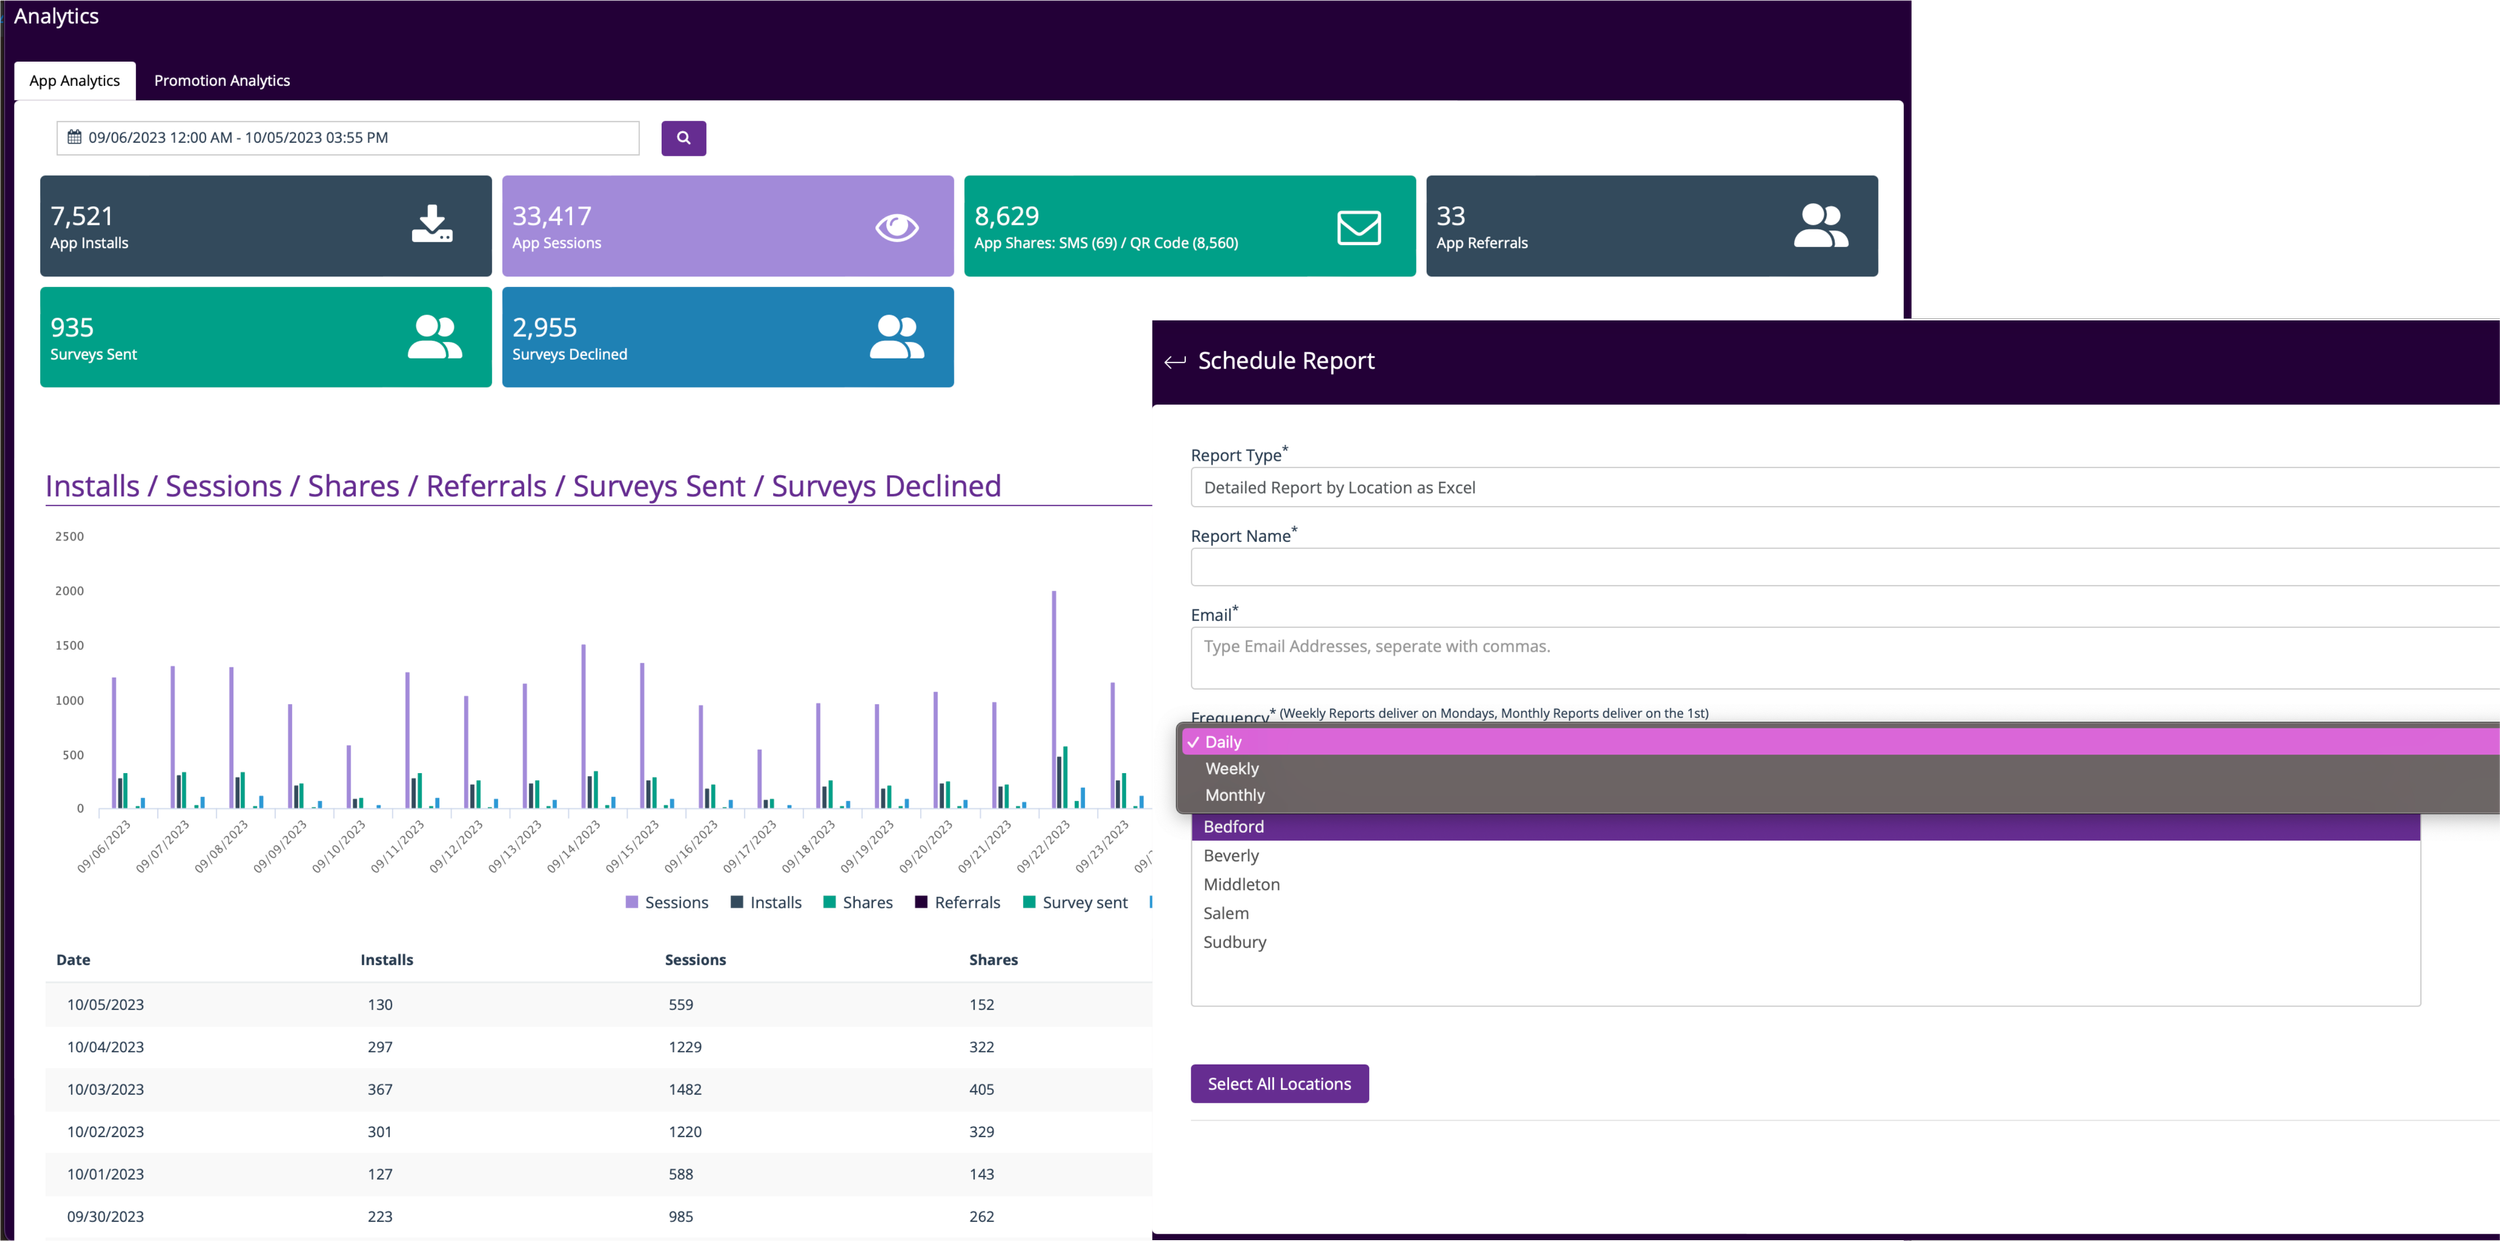Toggle Referrals series in chart legend
2500x1241 pixels.
[957, 902]
